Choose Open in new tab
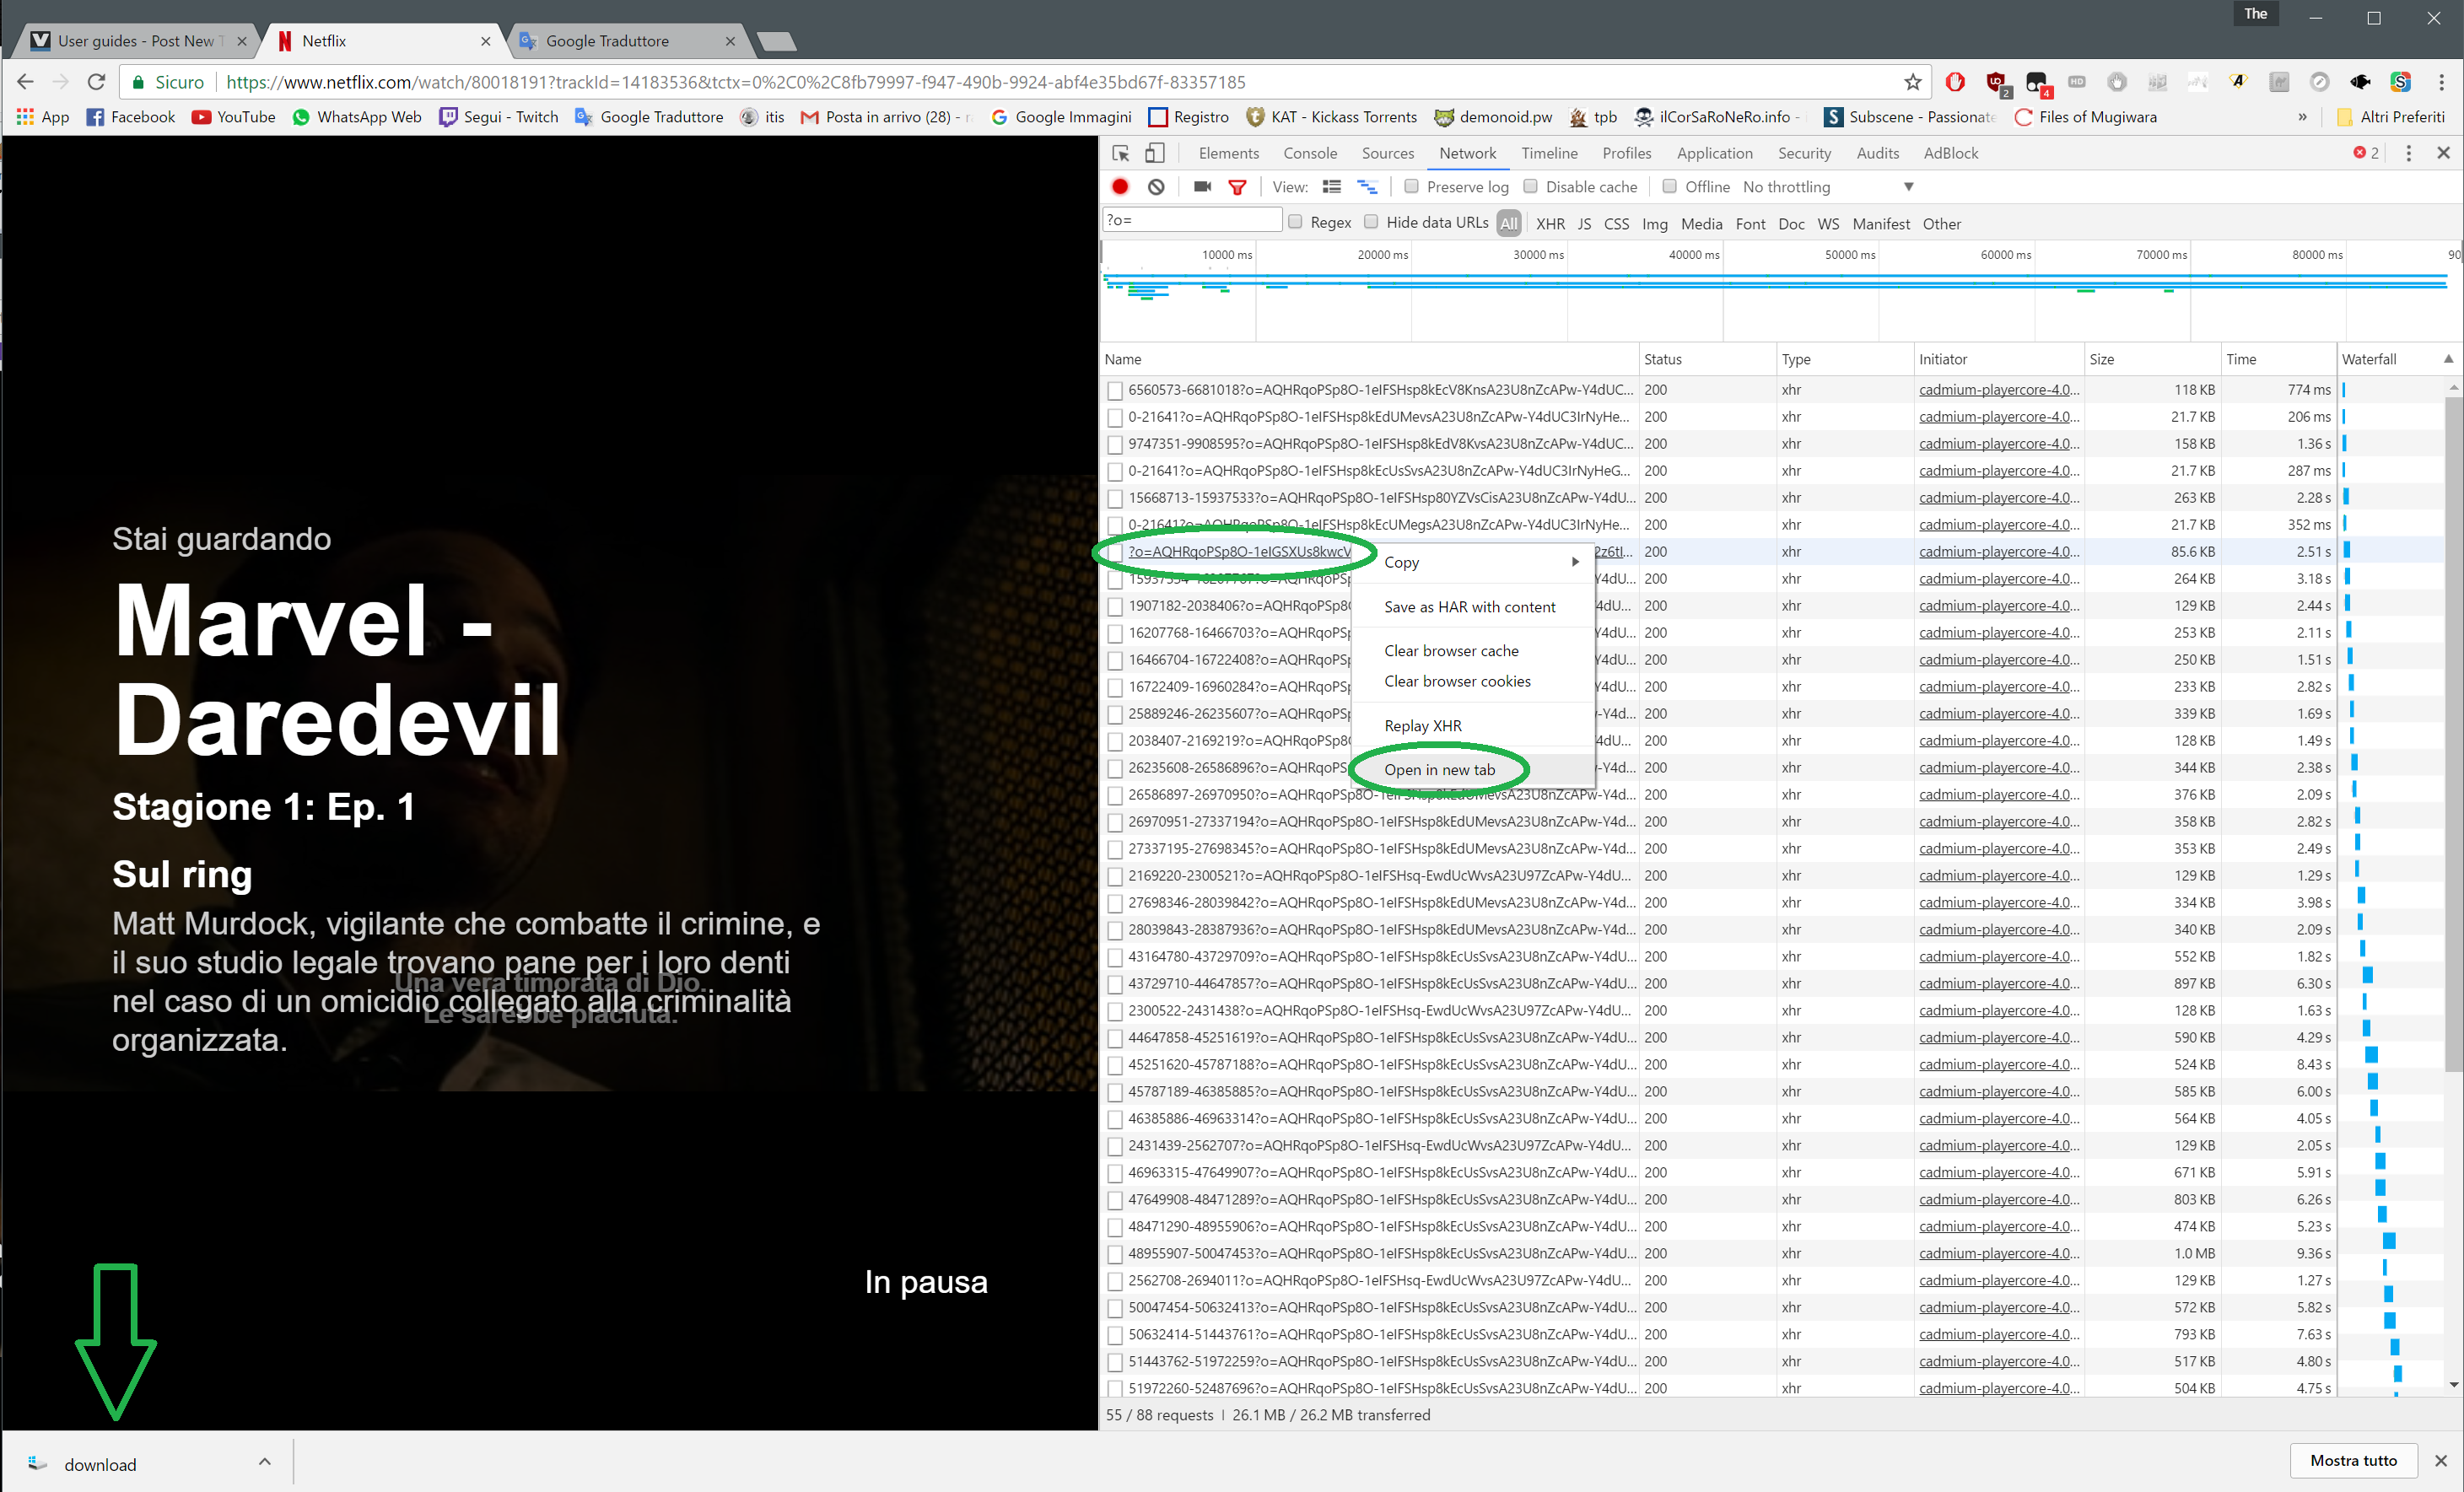 (x=1439, y=769)
